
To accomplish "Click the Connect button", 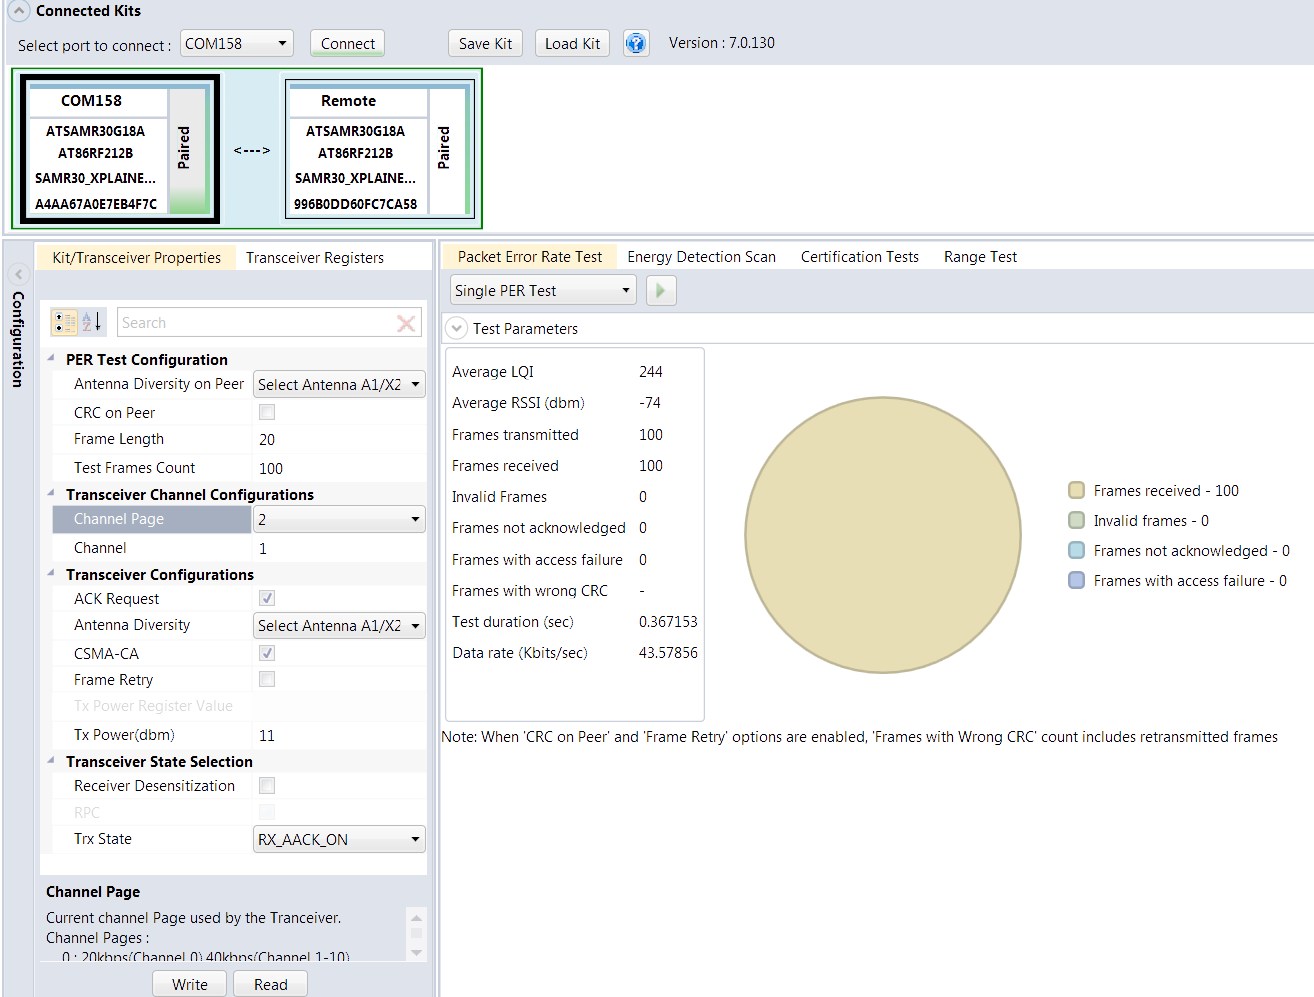I will tap(347, 43).
